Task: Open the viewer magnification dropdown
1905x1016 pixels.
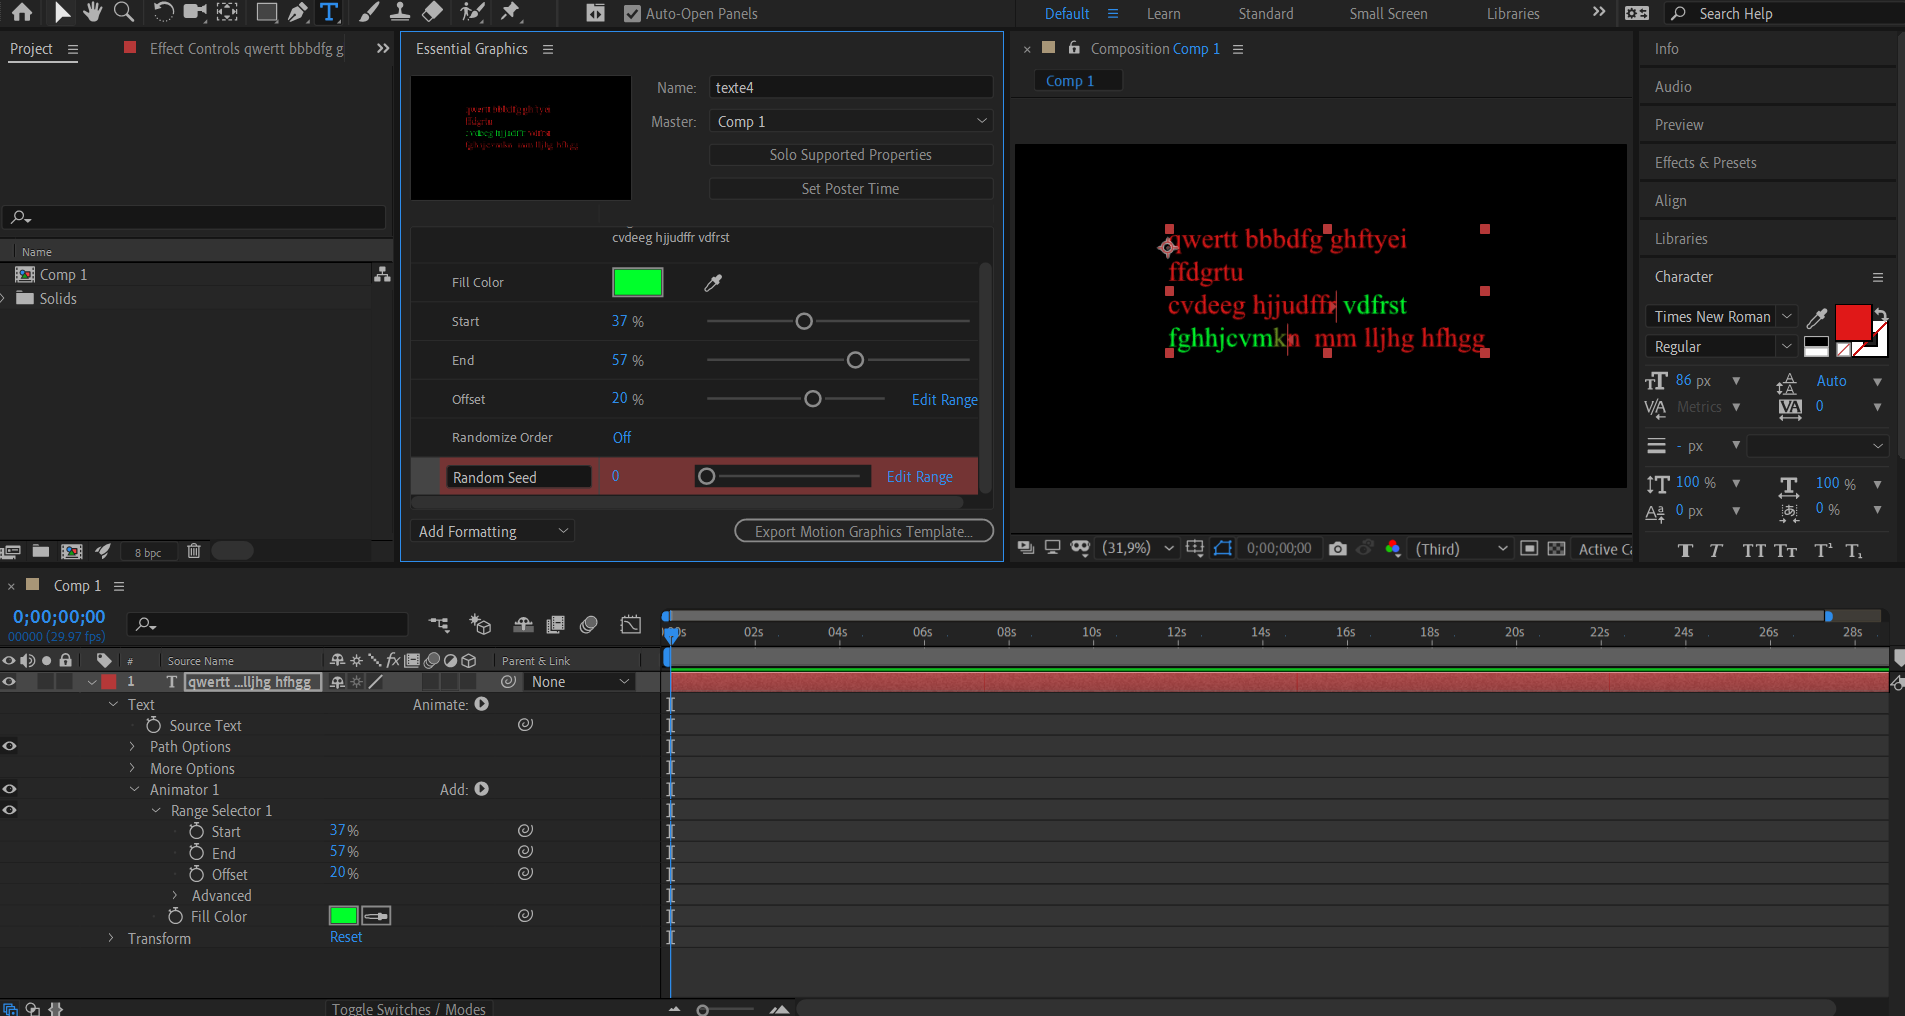Action: [1138, 548]
